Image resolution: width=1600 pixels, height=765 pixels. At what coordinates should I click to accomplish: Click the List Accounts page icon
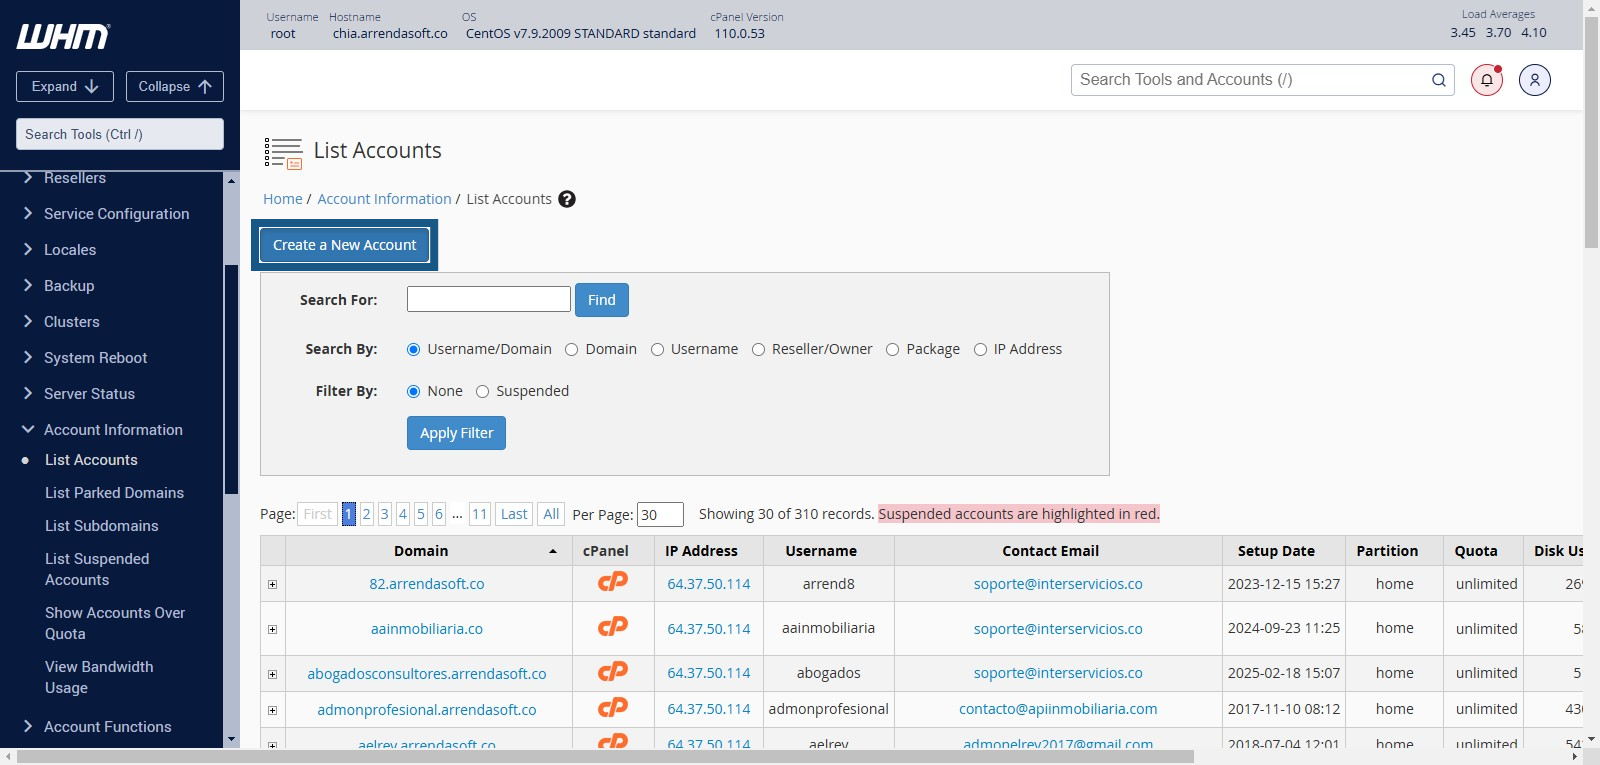(x=283, y=153)
